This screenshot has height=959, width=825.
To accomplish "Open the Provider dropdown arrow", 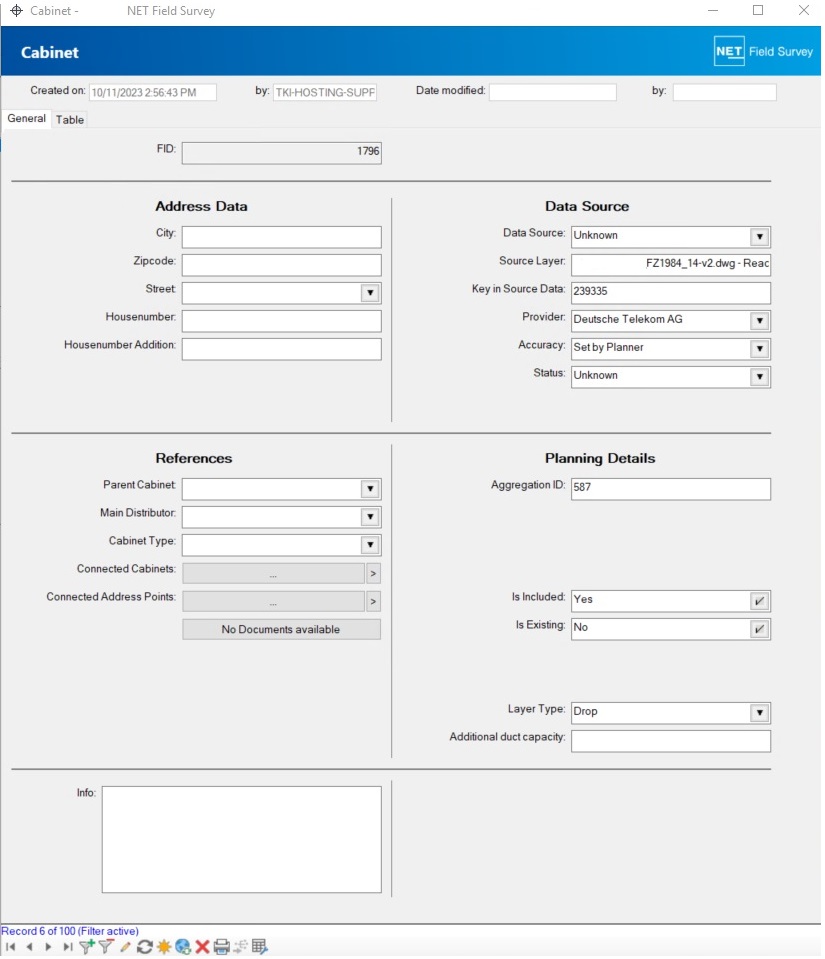I will 759,320.
